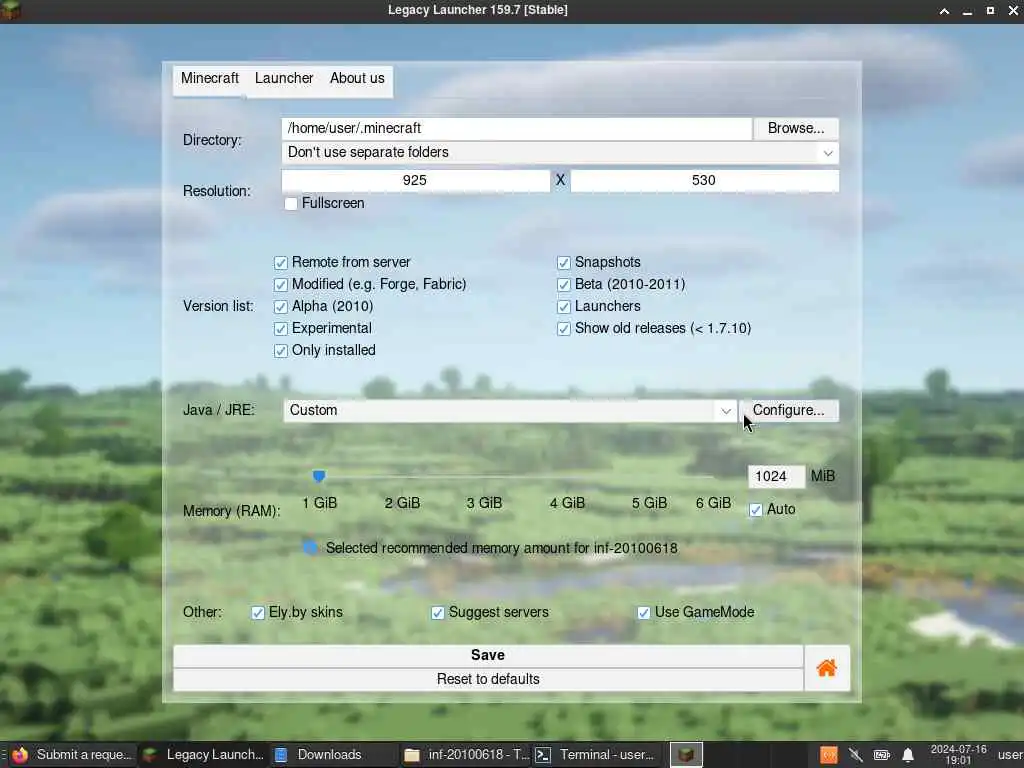1024x768 pixels.
Task: Click the Browse... button
Action: [796, 129]
